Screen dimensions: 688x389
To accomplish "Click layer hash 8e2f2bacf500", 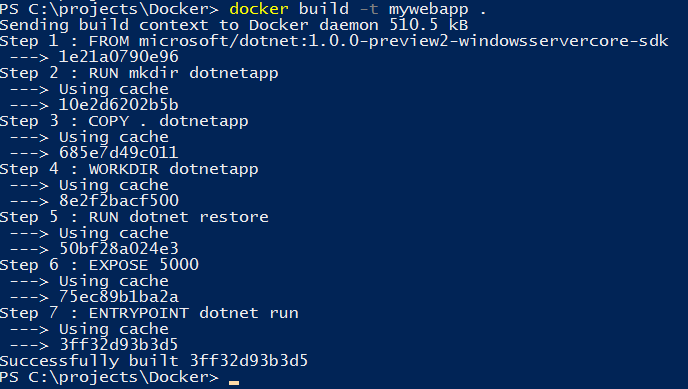I will pyautogui.click(x=118, y=201).
